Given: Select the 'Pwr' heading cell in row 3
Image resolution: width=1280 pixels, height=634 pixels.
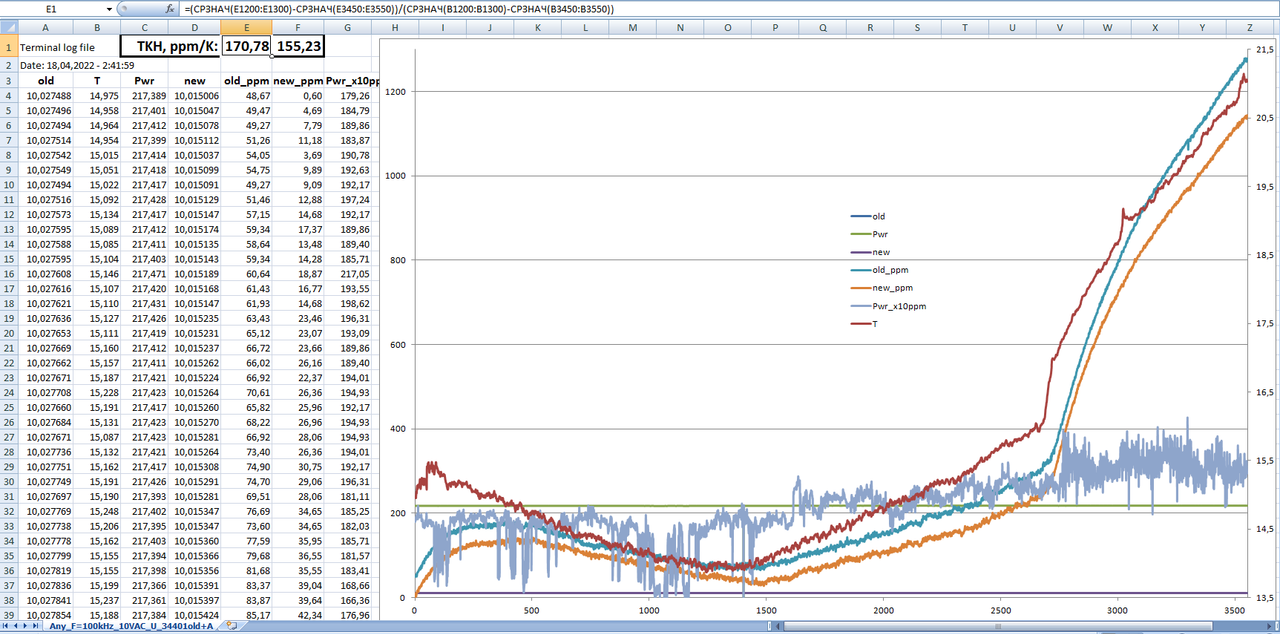Looking at the screenshot, I should [x=144, y=80].
